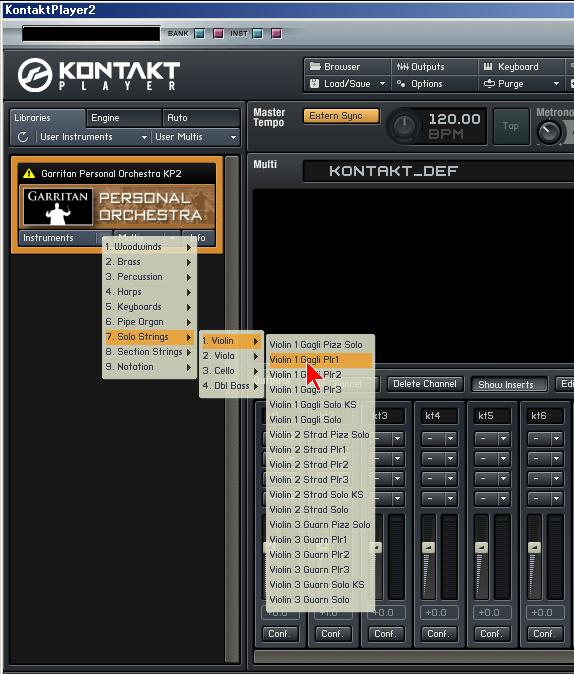Image resolution: width=574 pixels, height=674 pixels.
Task: Select Violin 1 Gagli Pizz Solo
Action: pyautogui.click(x=320, y=345)
